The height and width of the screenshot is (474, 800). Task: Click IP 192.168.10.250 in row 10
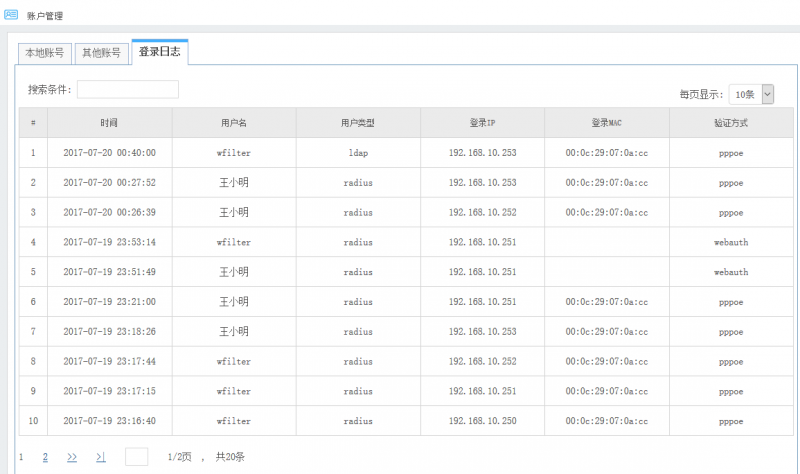tap(482, 421)
